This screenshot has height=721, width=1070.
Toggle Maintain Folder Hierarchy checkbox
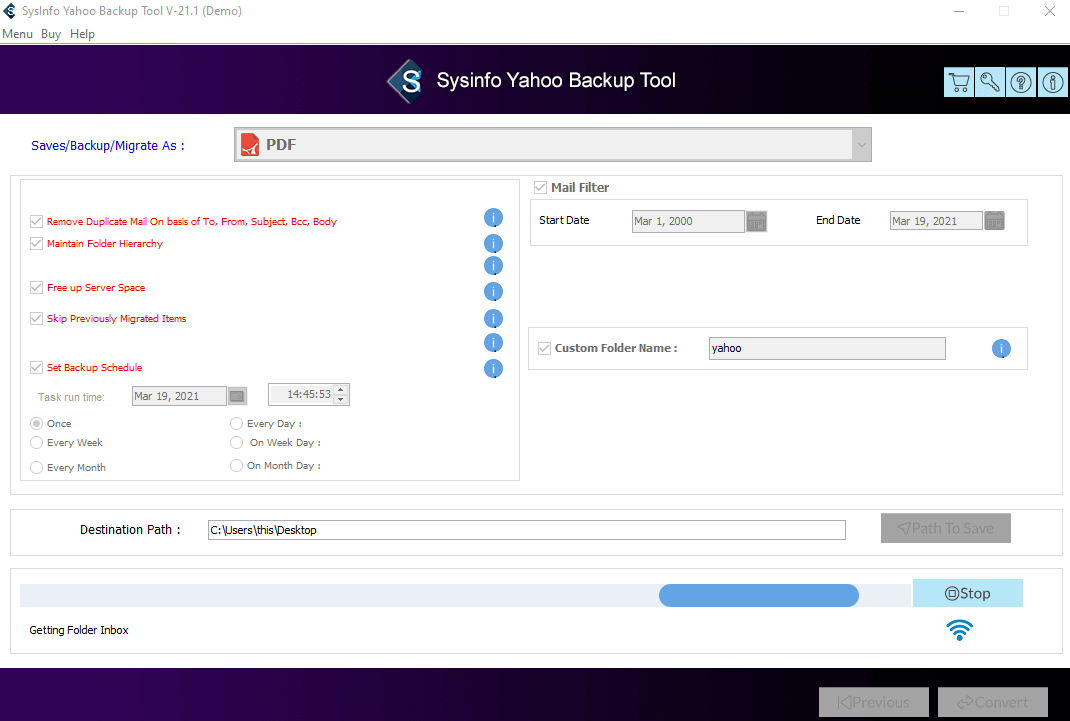pos(37,244)
